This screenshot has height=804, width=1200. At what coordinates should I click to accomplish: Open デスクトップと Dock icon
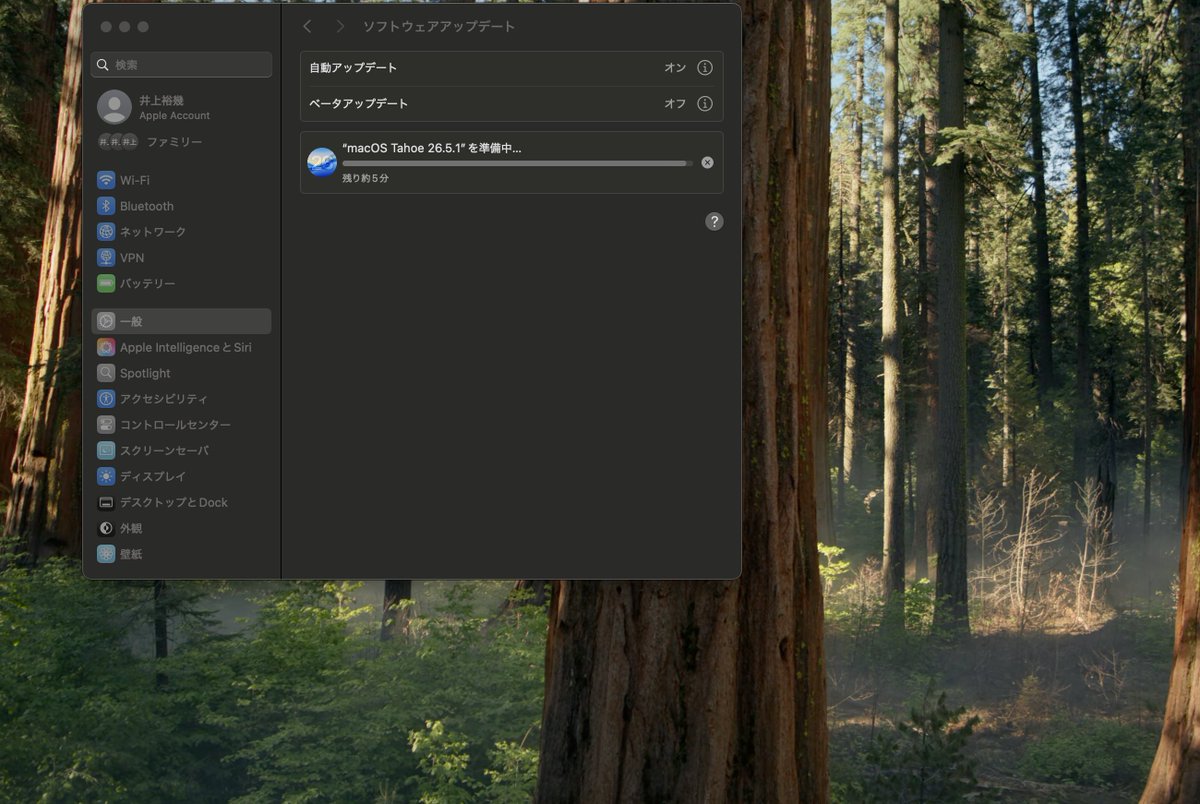point(106,503)
